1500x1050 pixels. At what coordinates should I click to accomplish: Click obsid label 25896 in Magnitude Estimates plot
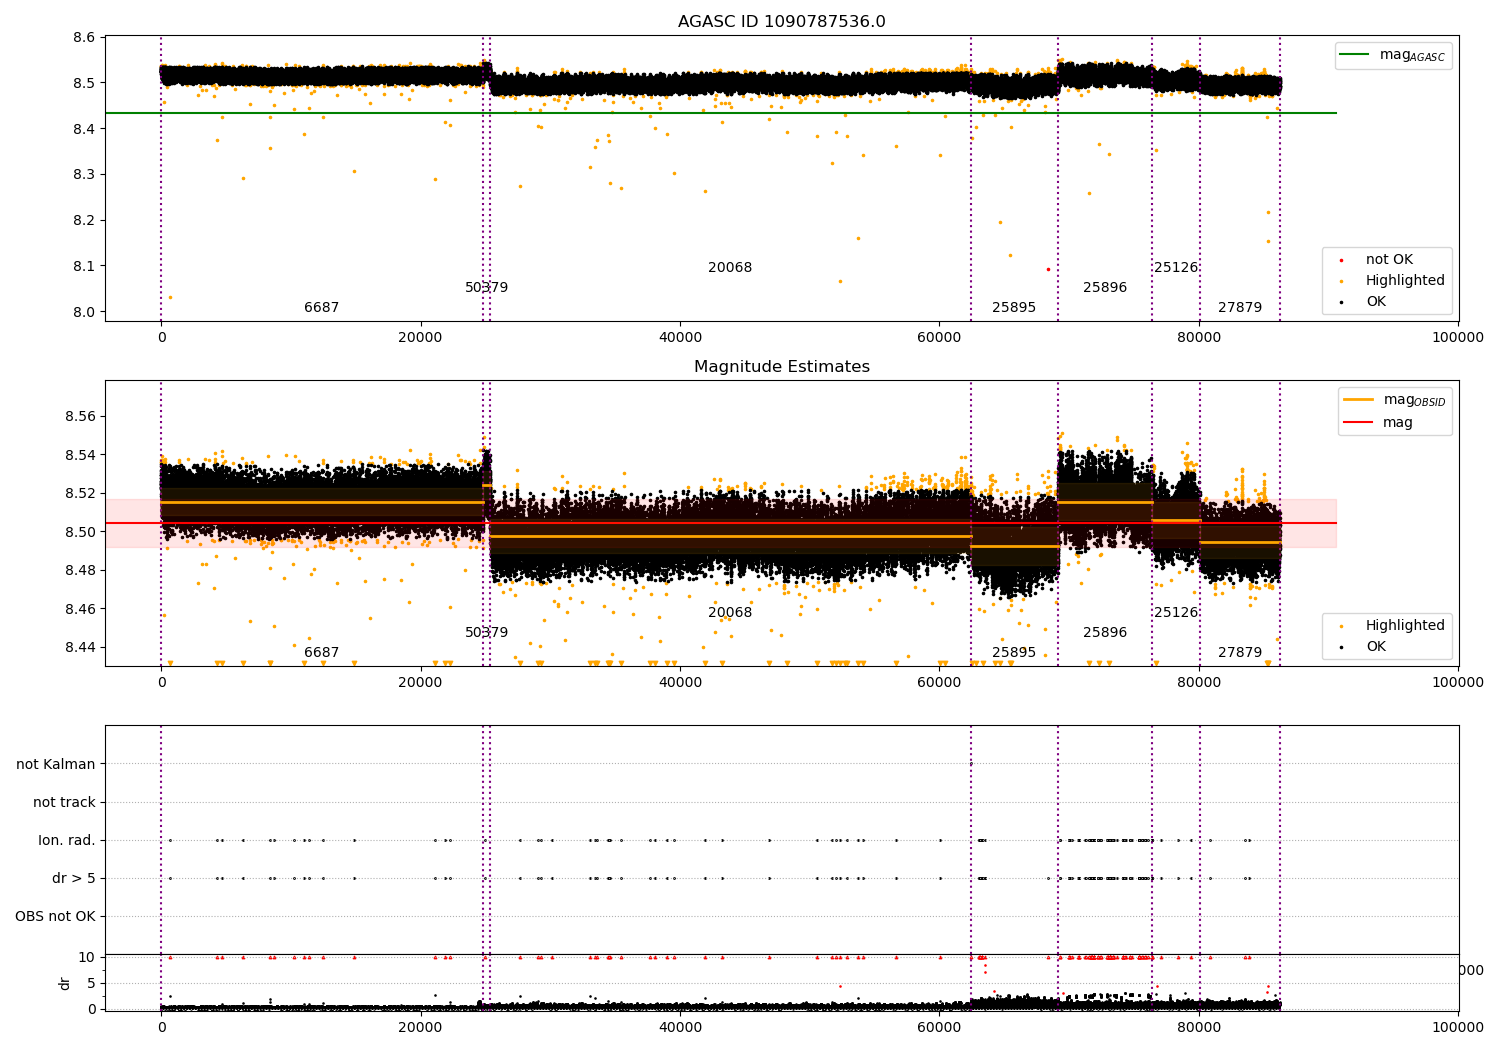[x=1105, y=633]
